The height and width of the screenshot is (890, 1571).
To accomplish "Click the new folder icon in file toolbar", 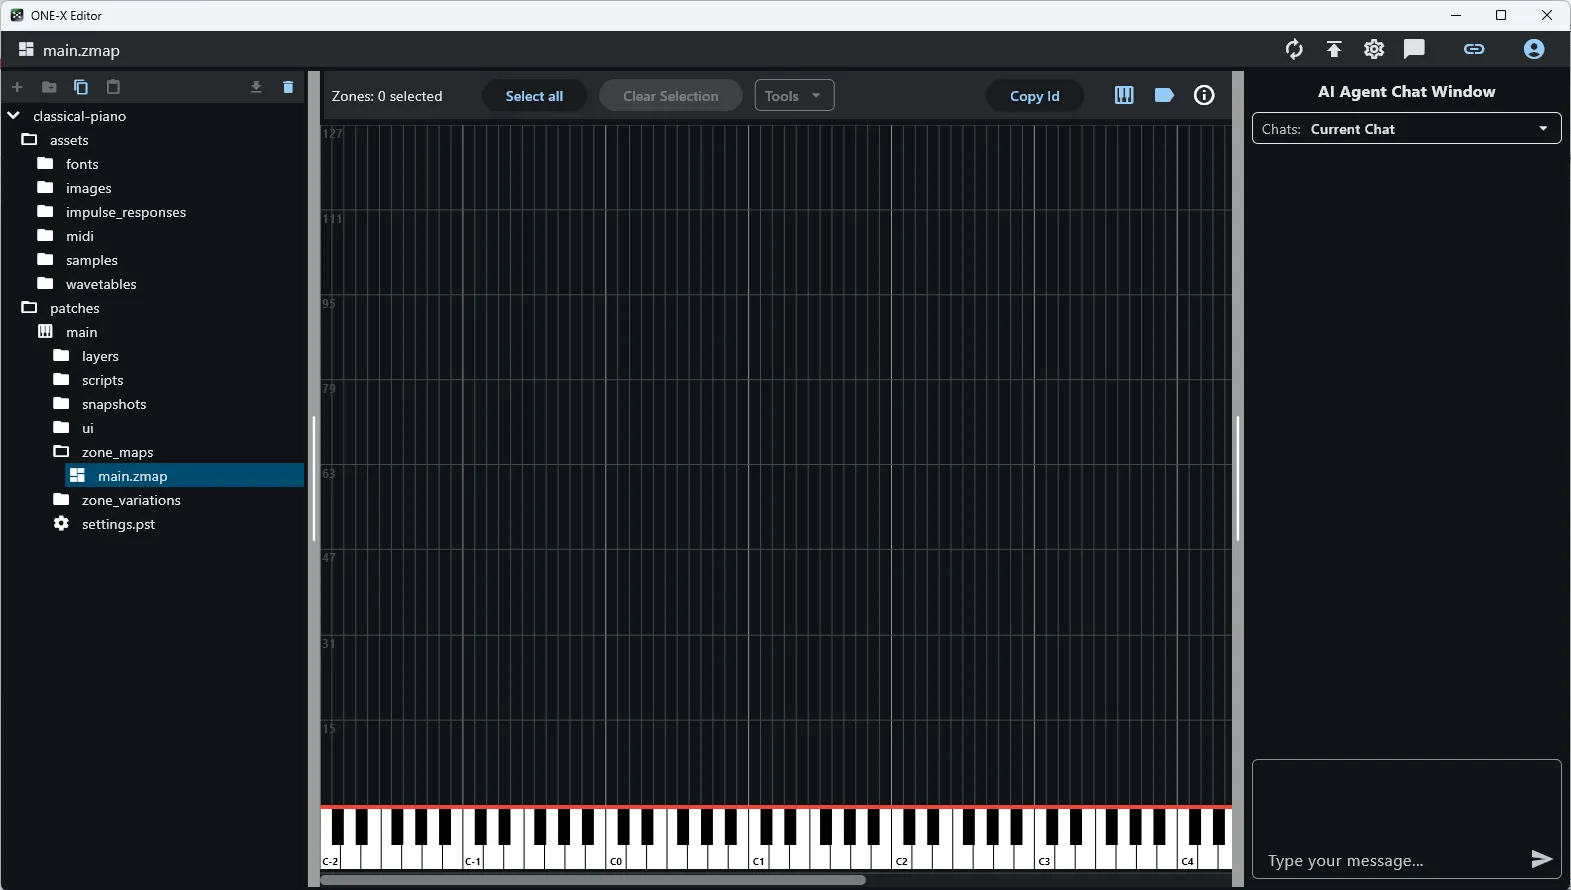I will click(49, 87).
